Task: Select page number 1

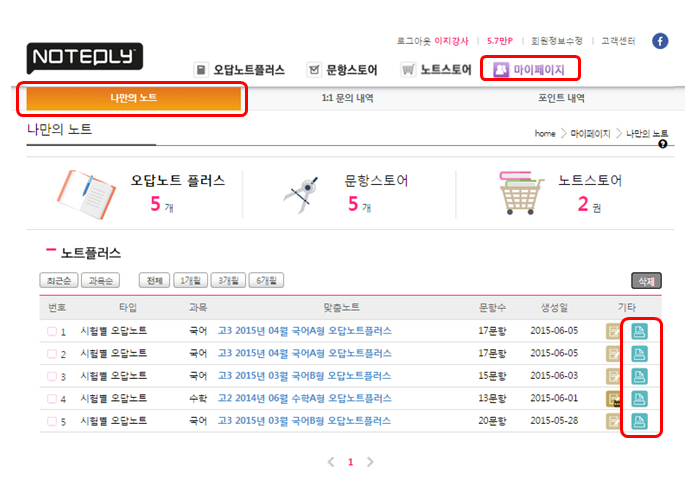Action: pyautogui.click(x=351, y=462)
